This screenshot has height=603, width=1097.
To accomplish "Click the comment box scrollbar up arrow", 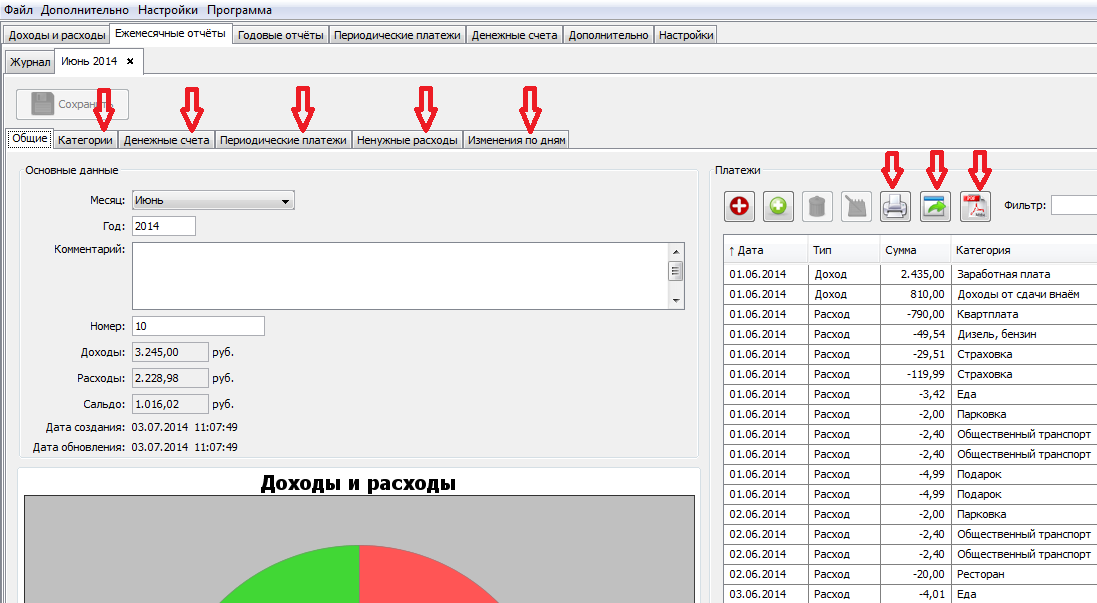I will [x=676, y=252].
